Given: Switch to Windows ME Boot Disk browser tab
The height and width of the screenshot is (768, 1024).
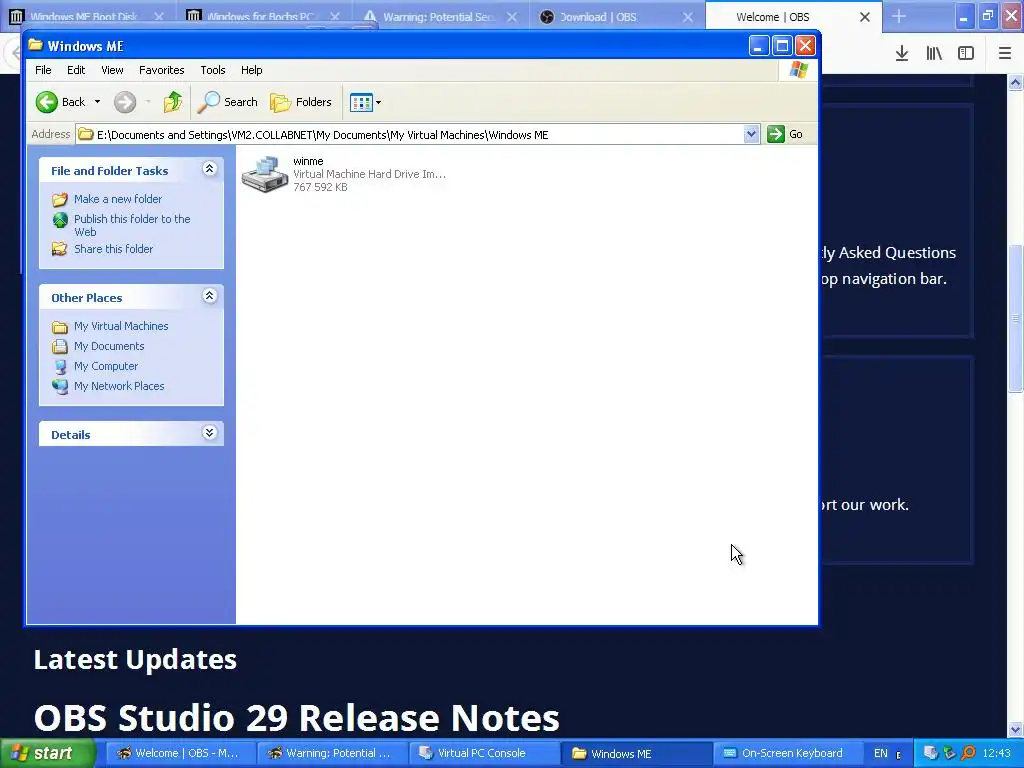Looking at the screenshot, I should click(88, 16).
